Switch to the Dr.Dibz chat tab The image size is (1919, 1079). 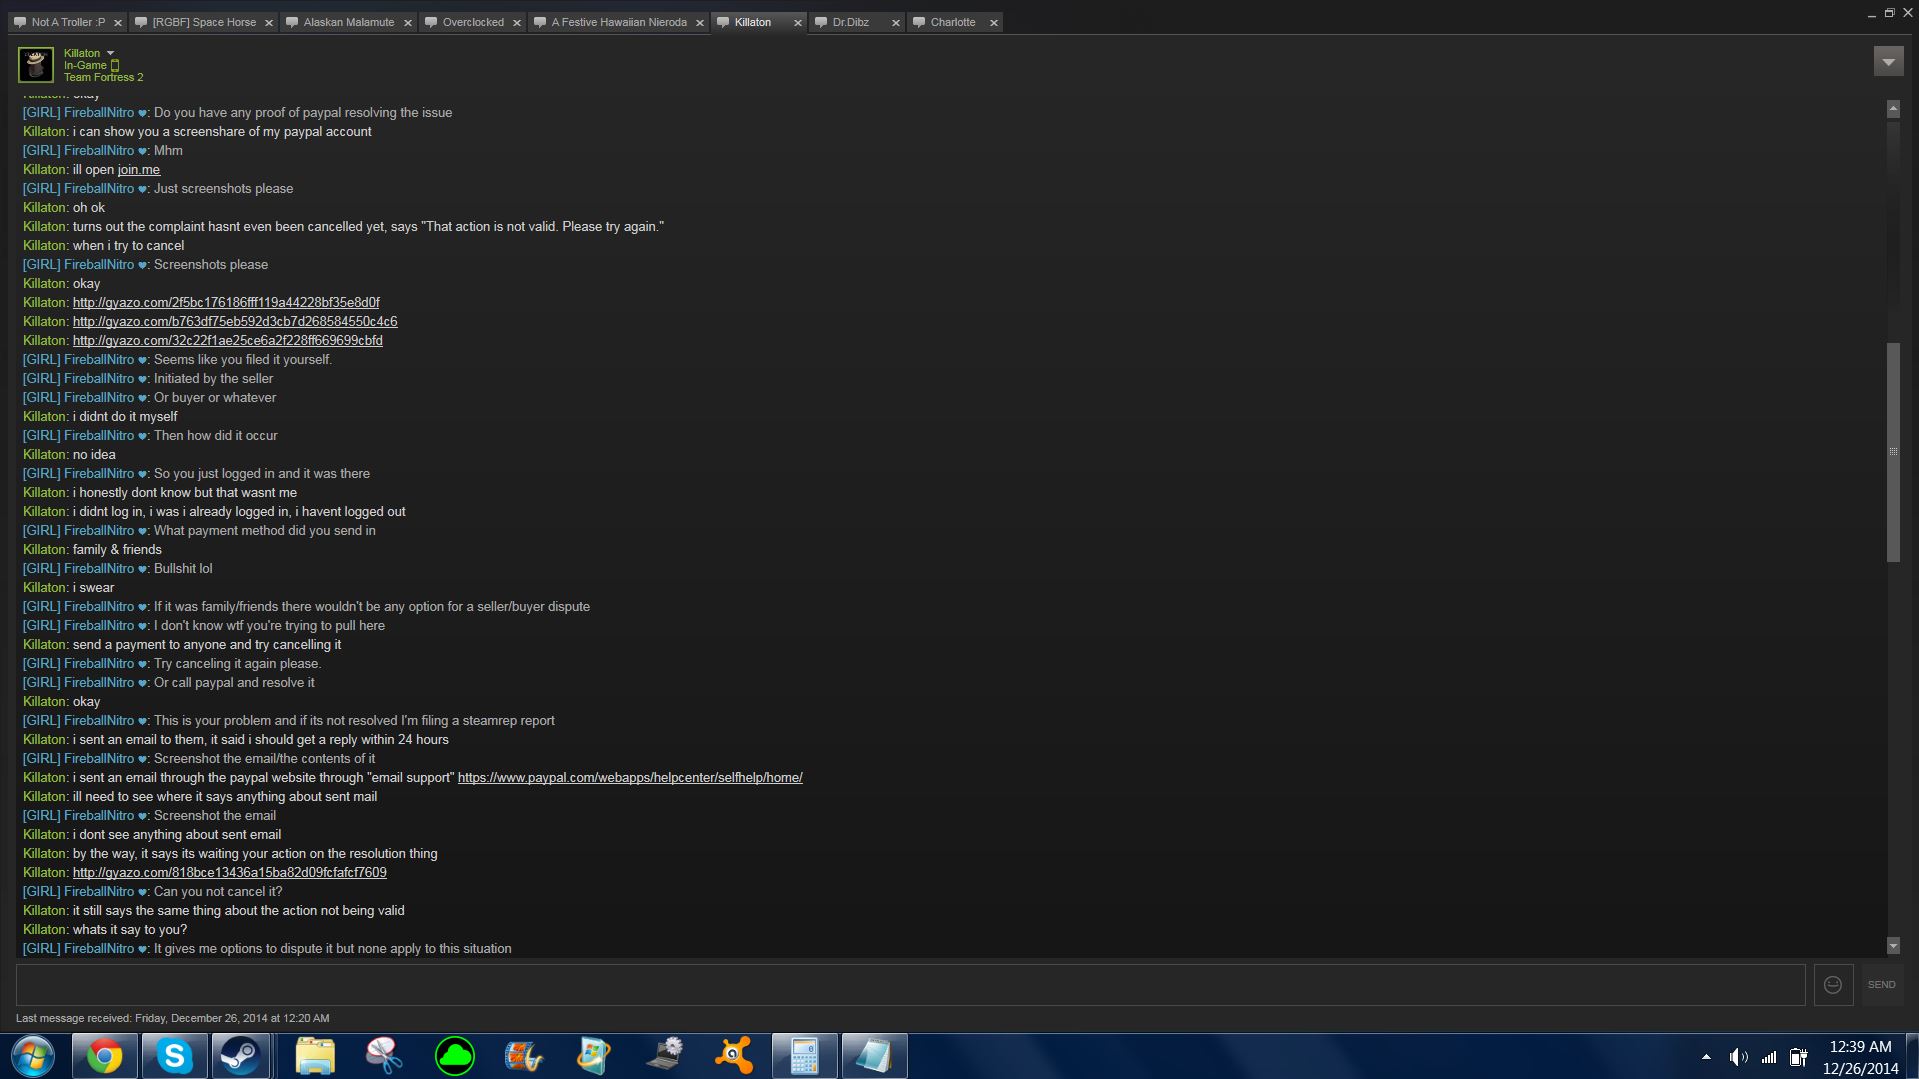(x=850, y=22)
